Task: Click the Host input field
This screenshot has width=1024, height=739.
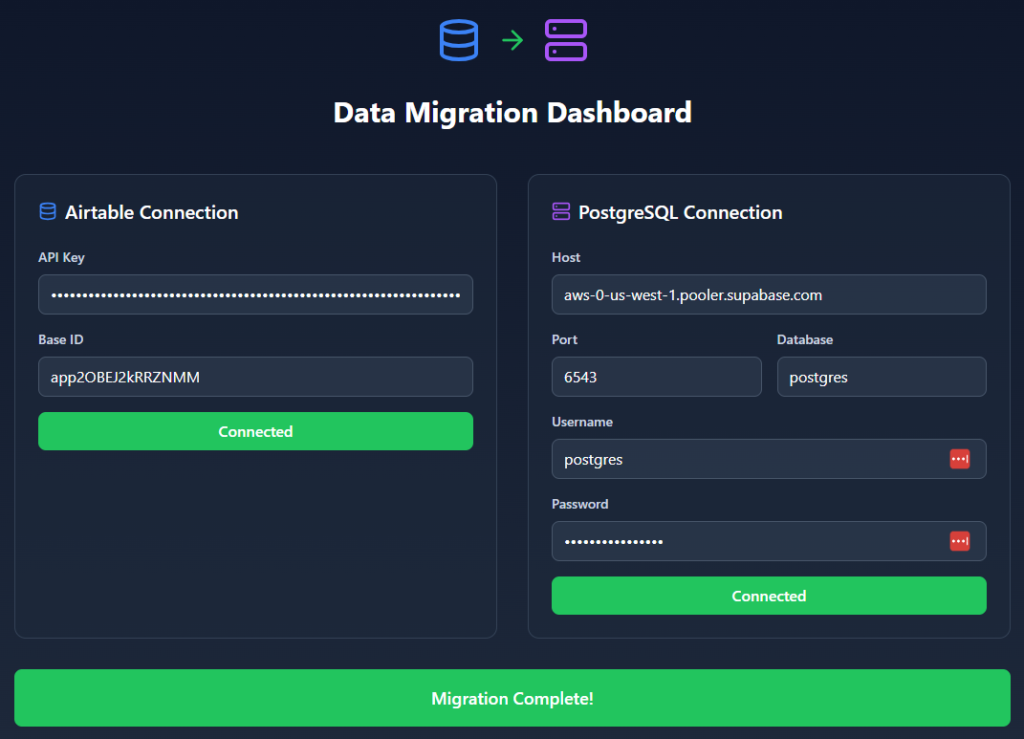Action: tap(769, 294)
